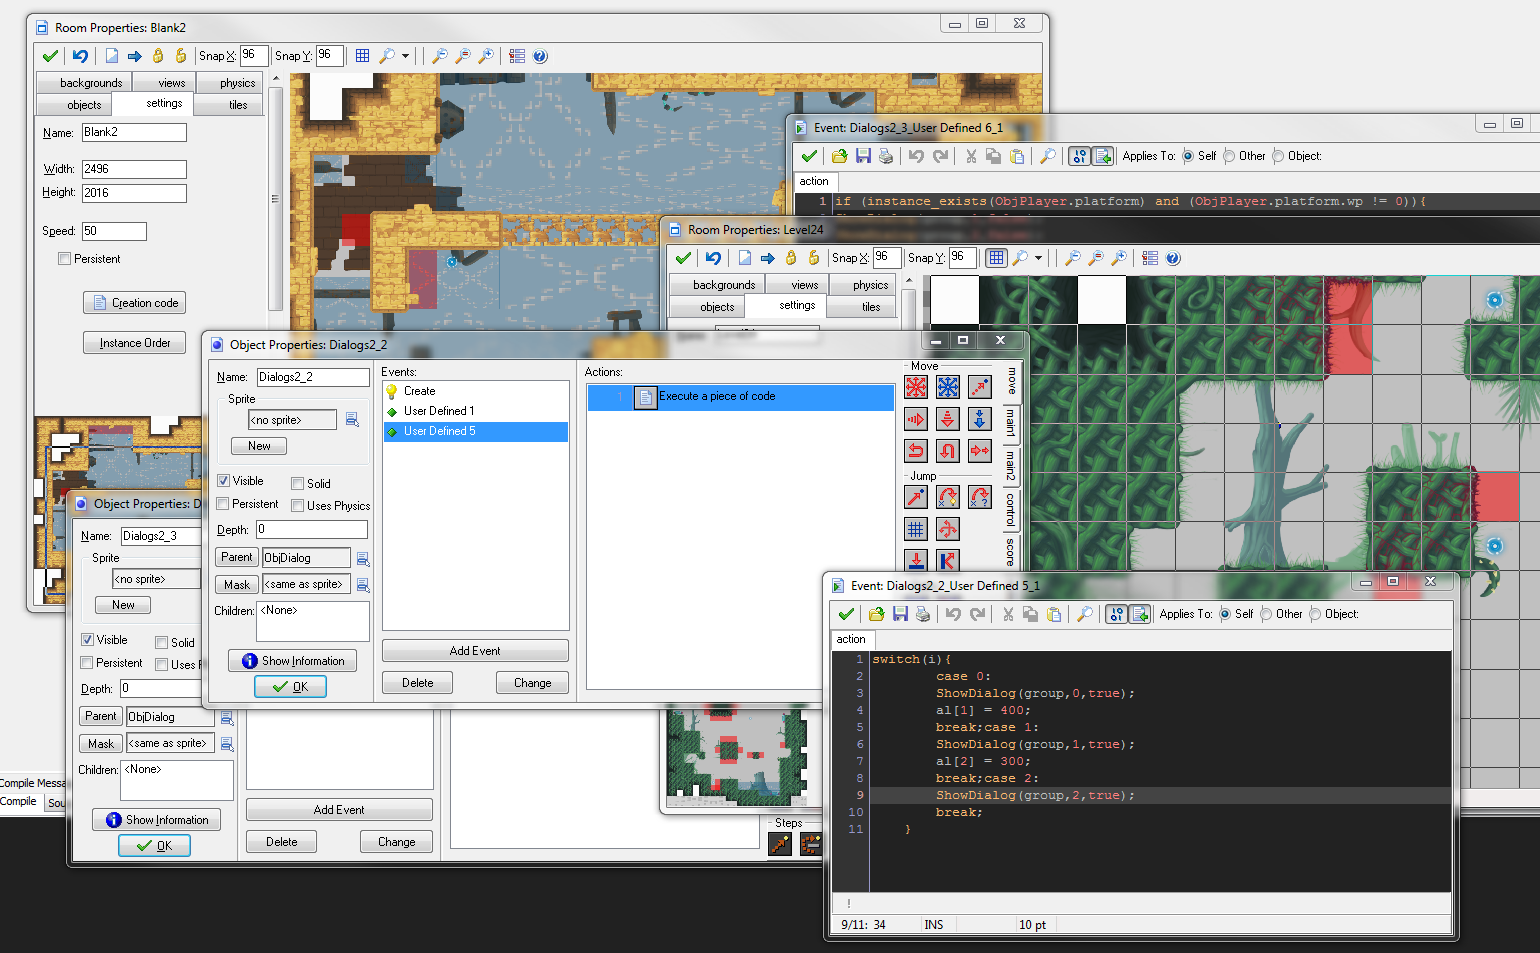
Task: Select the Jump to Random action icon
Action: [x=980, y=497]
